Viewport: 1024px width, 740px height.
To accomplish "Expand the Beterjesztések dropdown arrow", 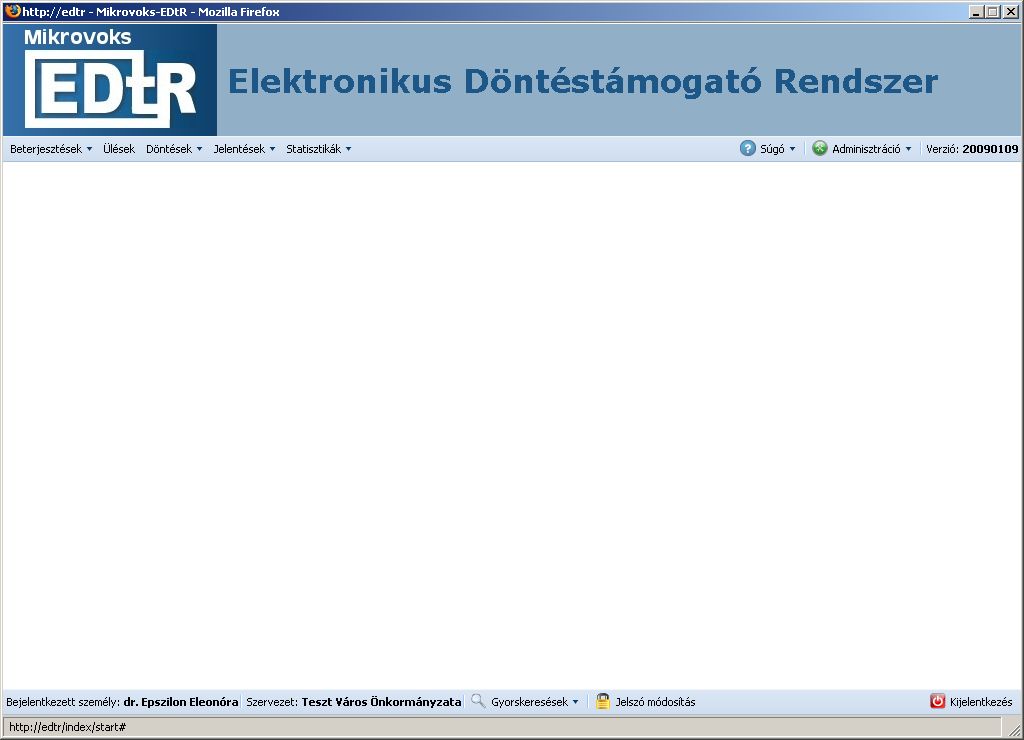I will [x=89, y=149].
